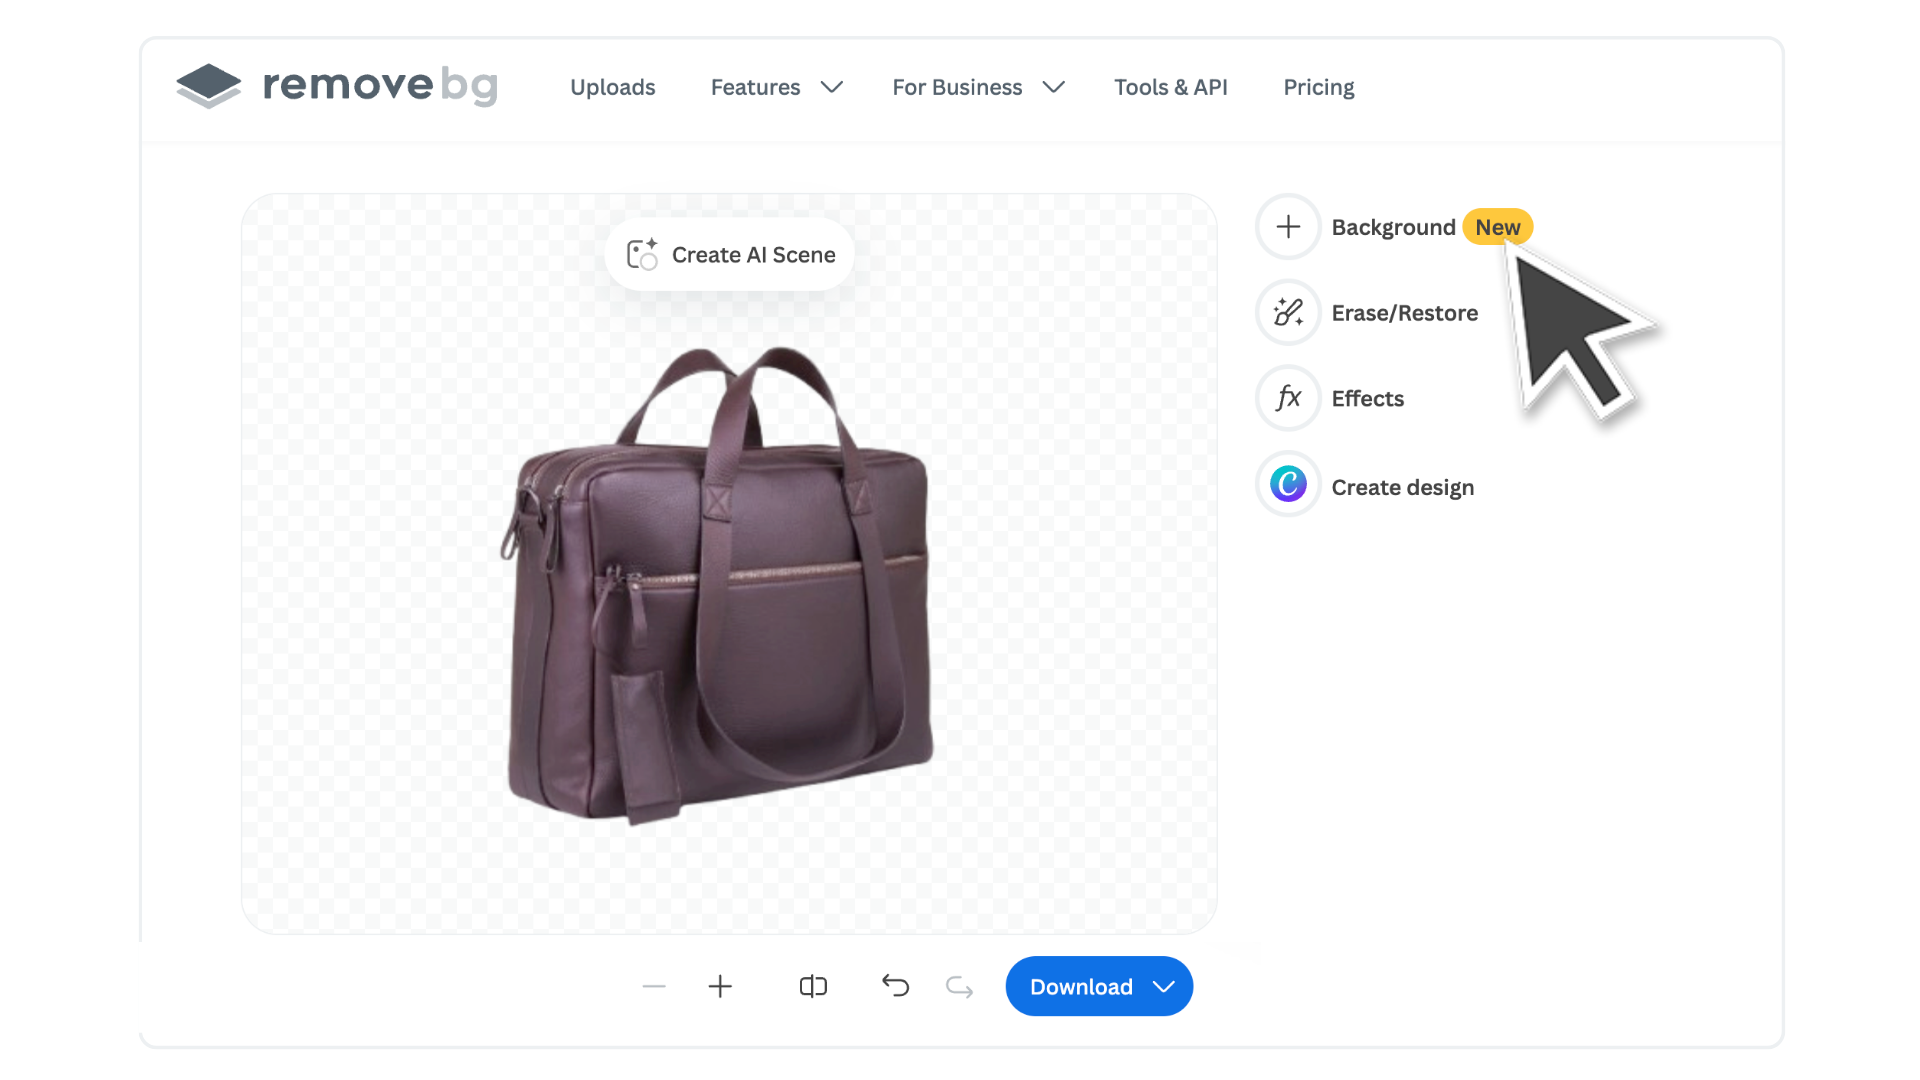Zoom in on the image
The image size is (1920, 1080).
(720, 986)
